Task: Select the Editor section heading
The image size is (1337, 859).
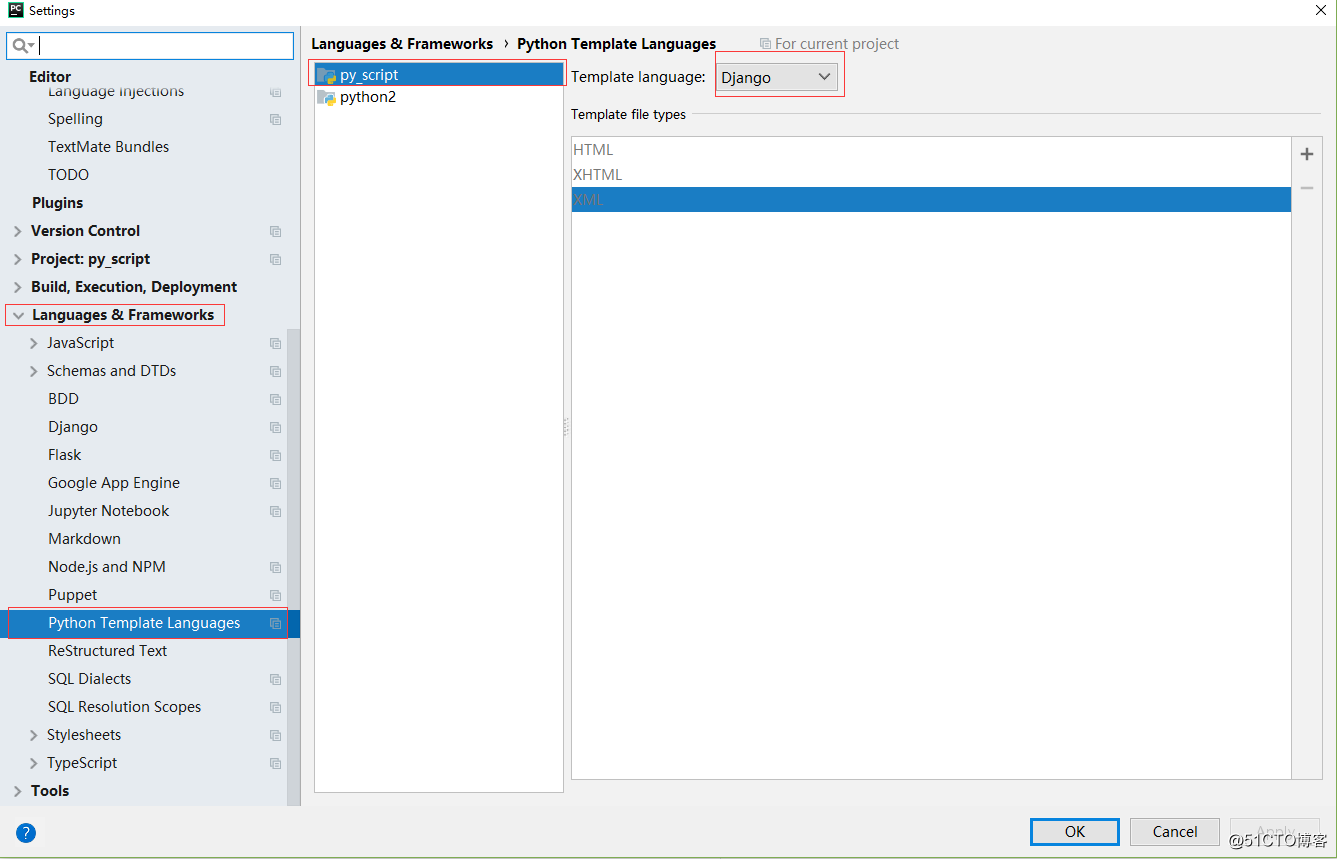Action: (50, 77)
